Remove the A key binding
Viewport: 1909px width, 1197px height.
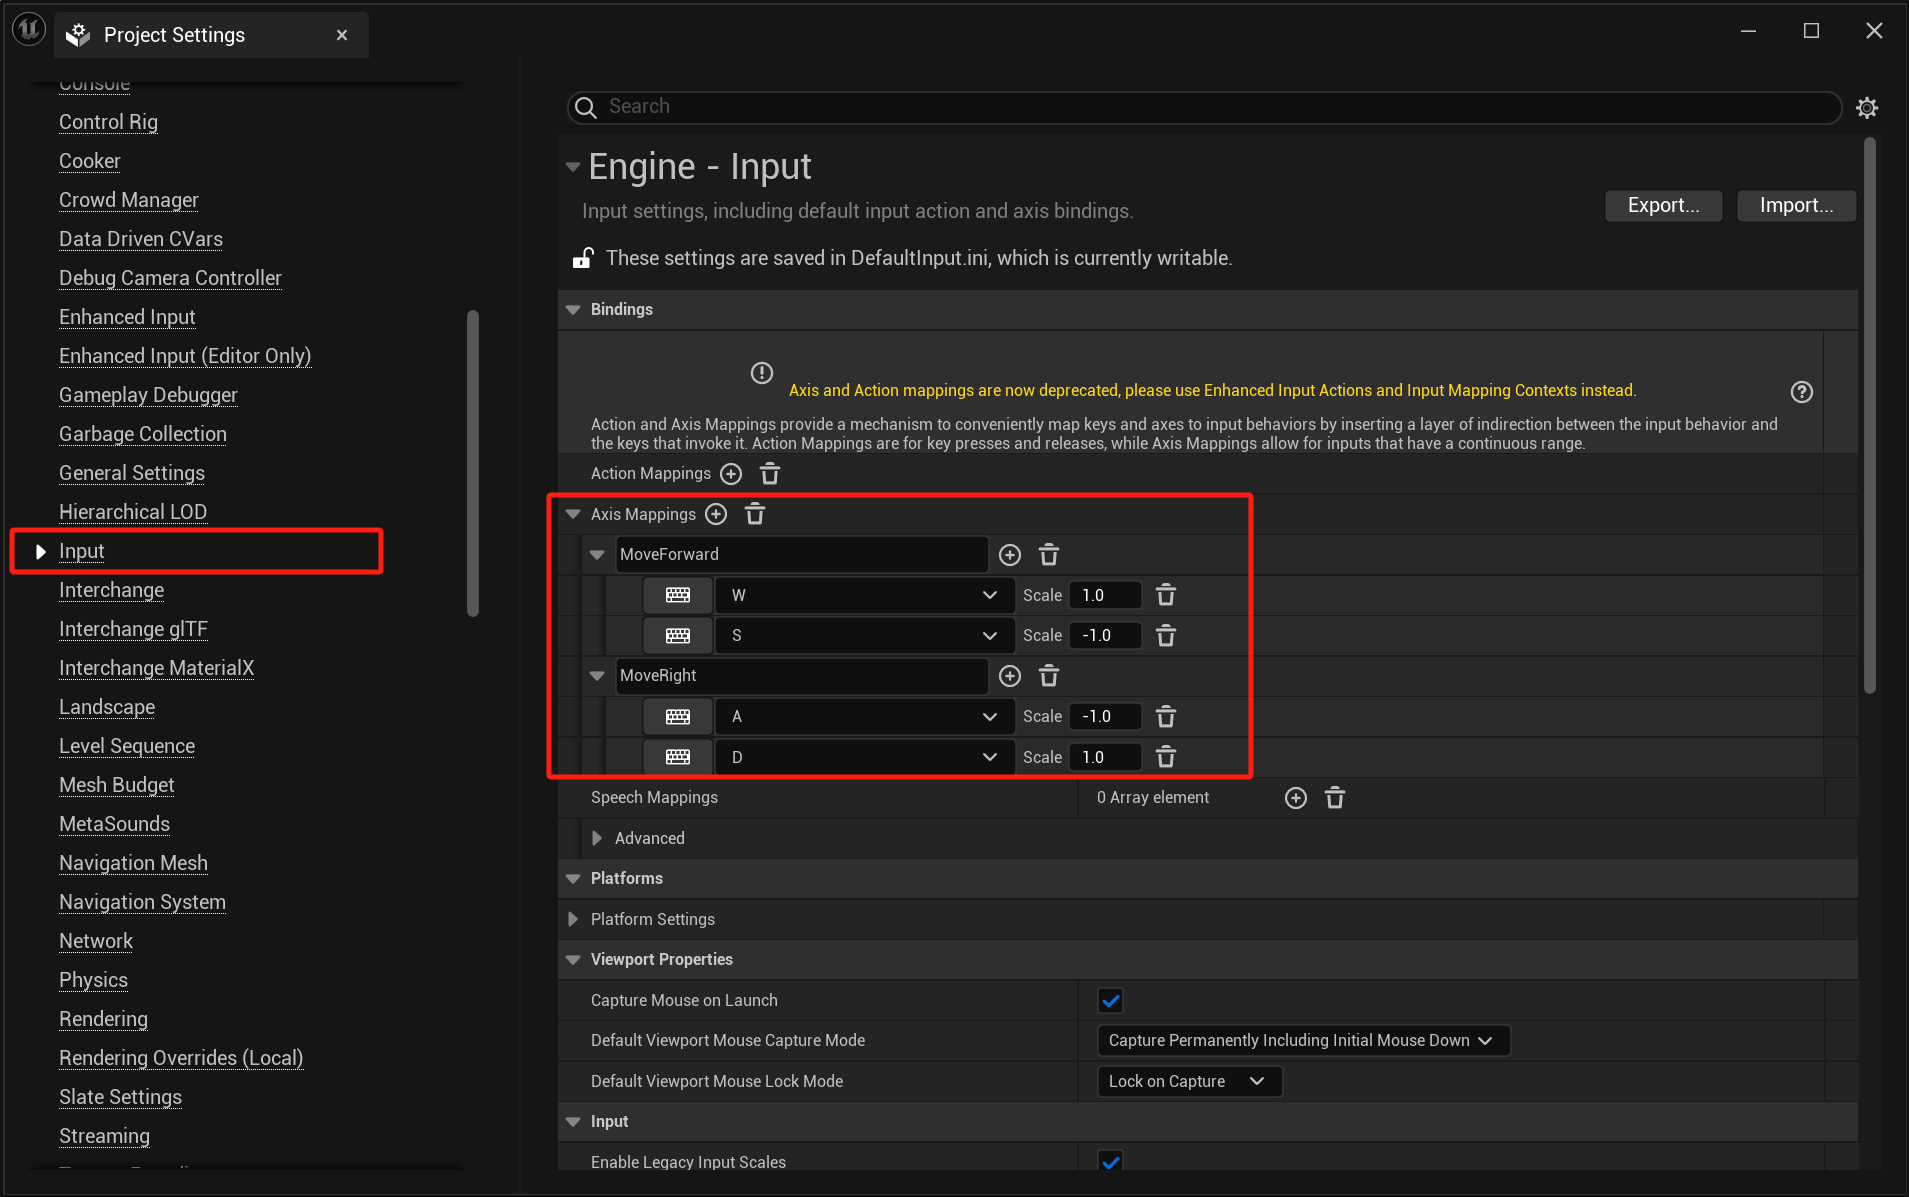(x=1166, y=717)
